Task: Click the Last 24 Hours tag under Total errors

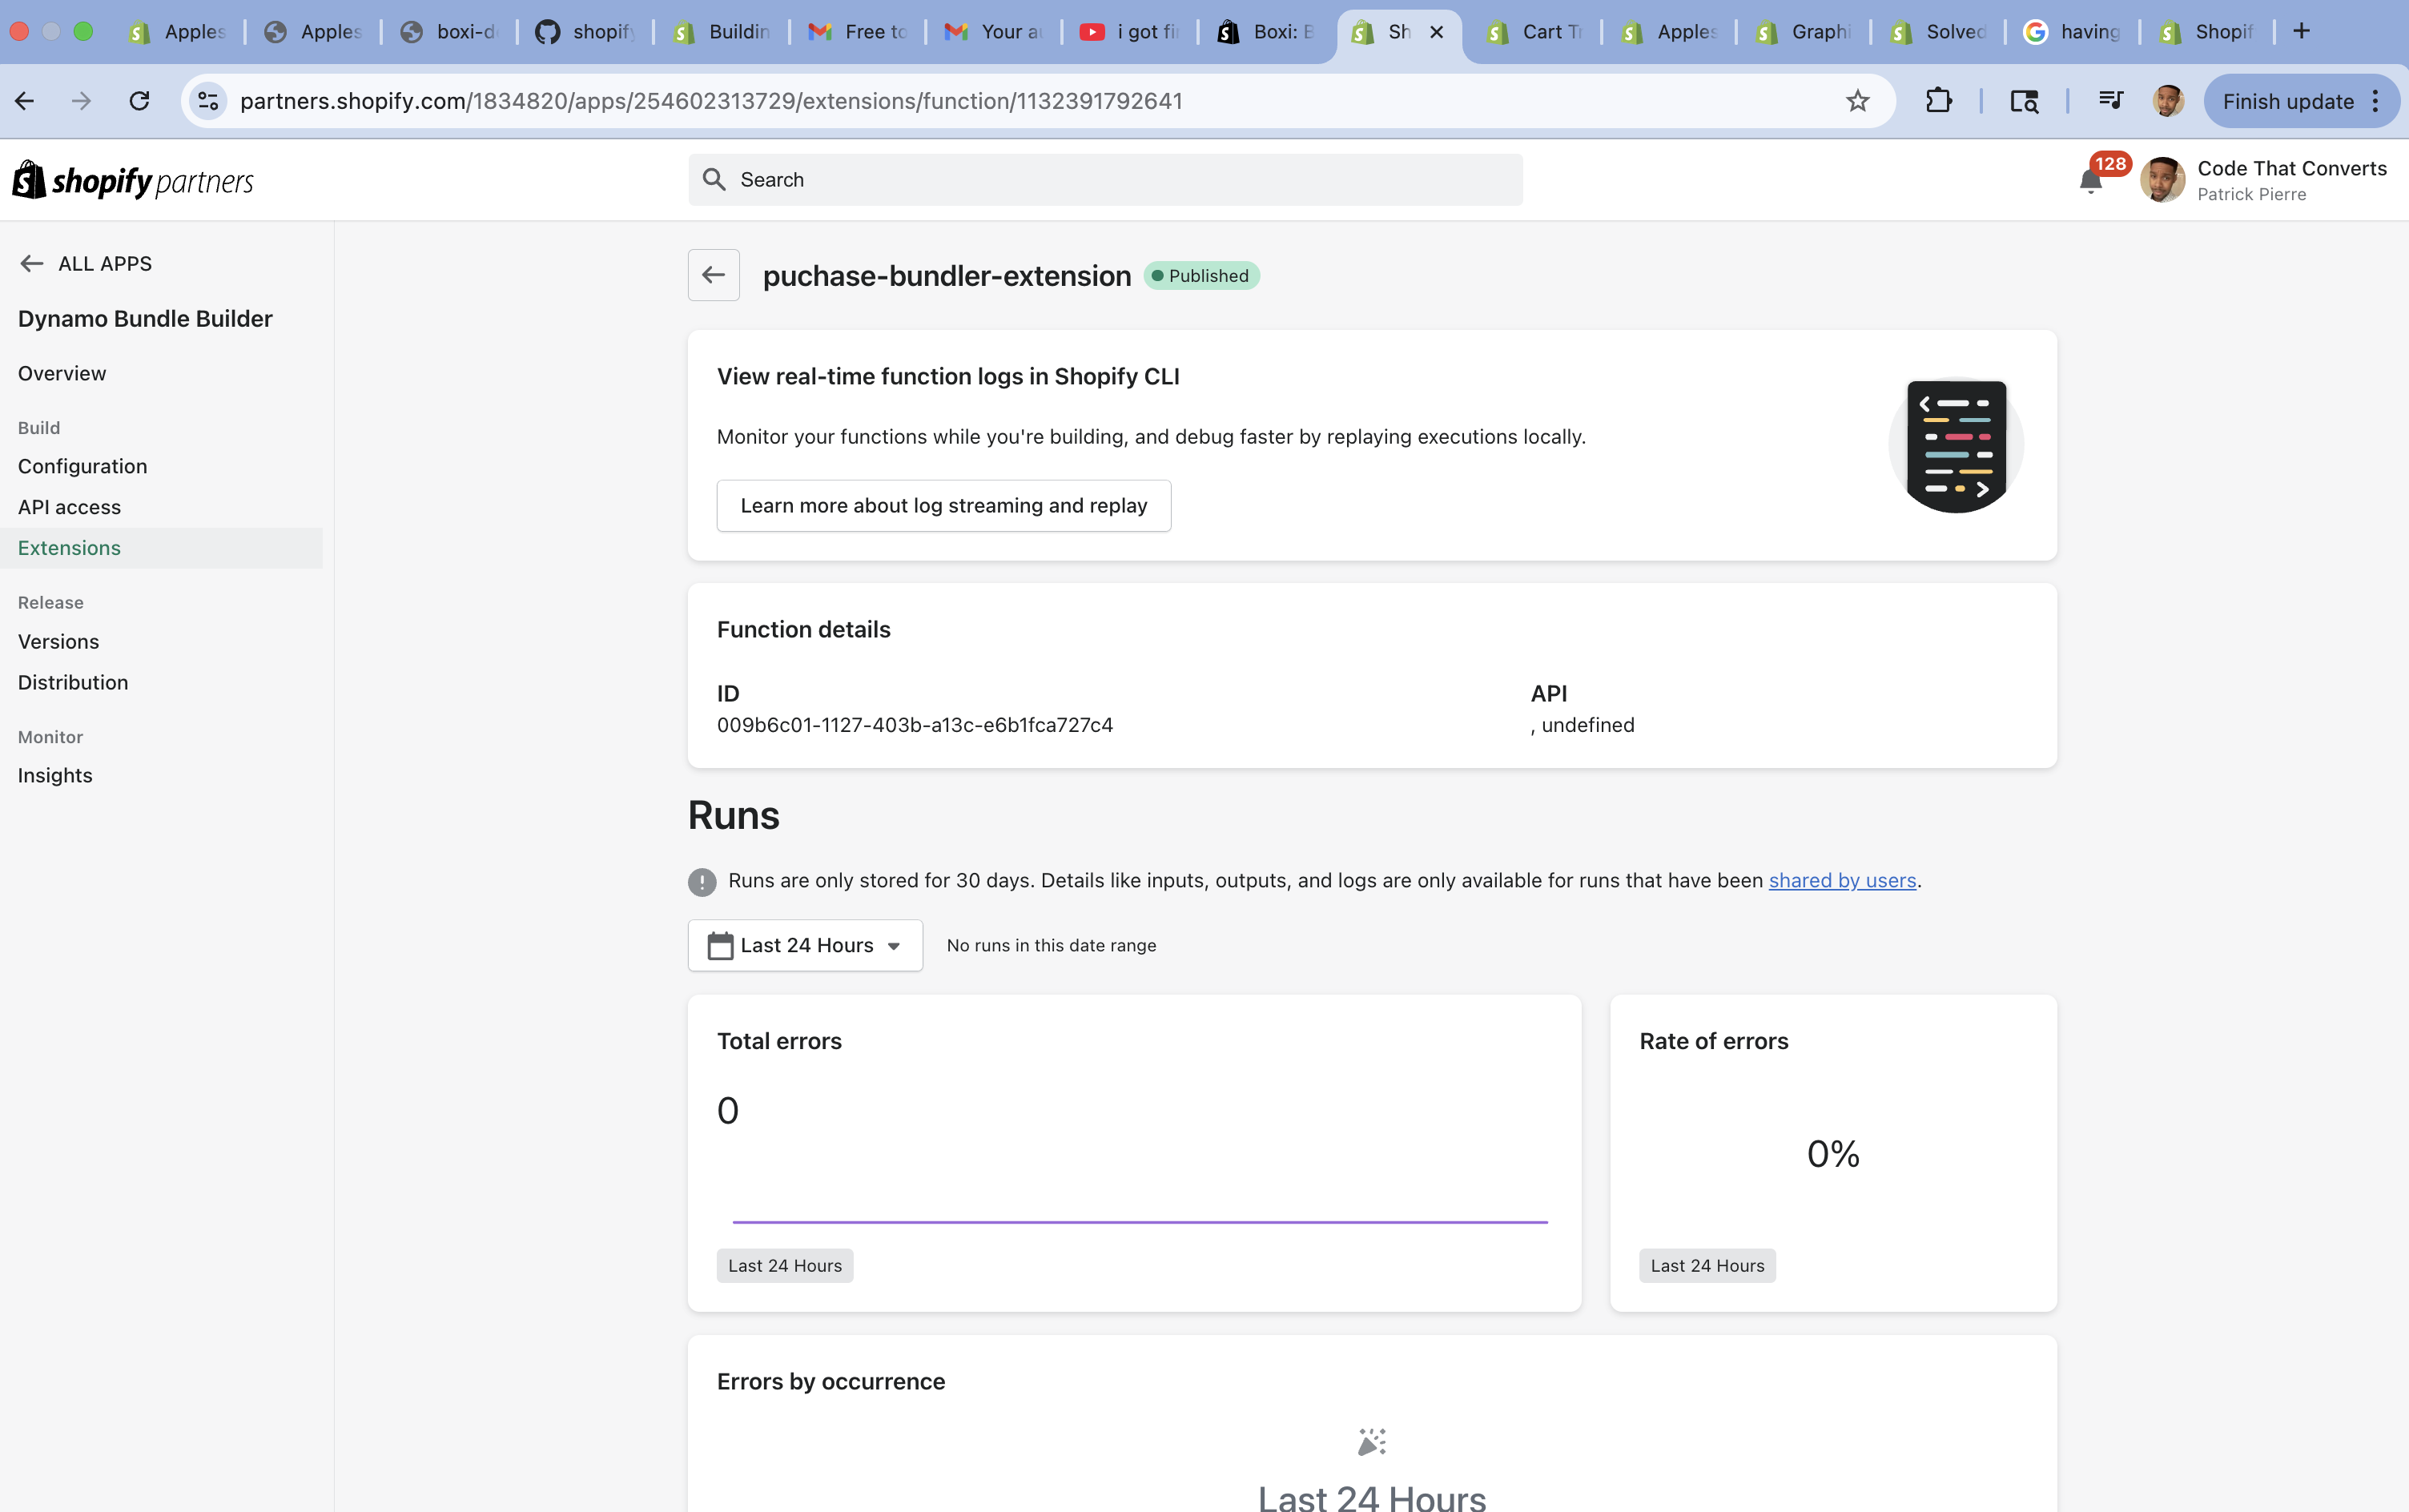Action: (785, 1266)
